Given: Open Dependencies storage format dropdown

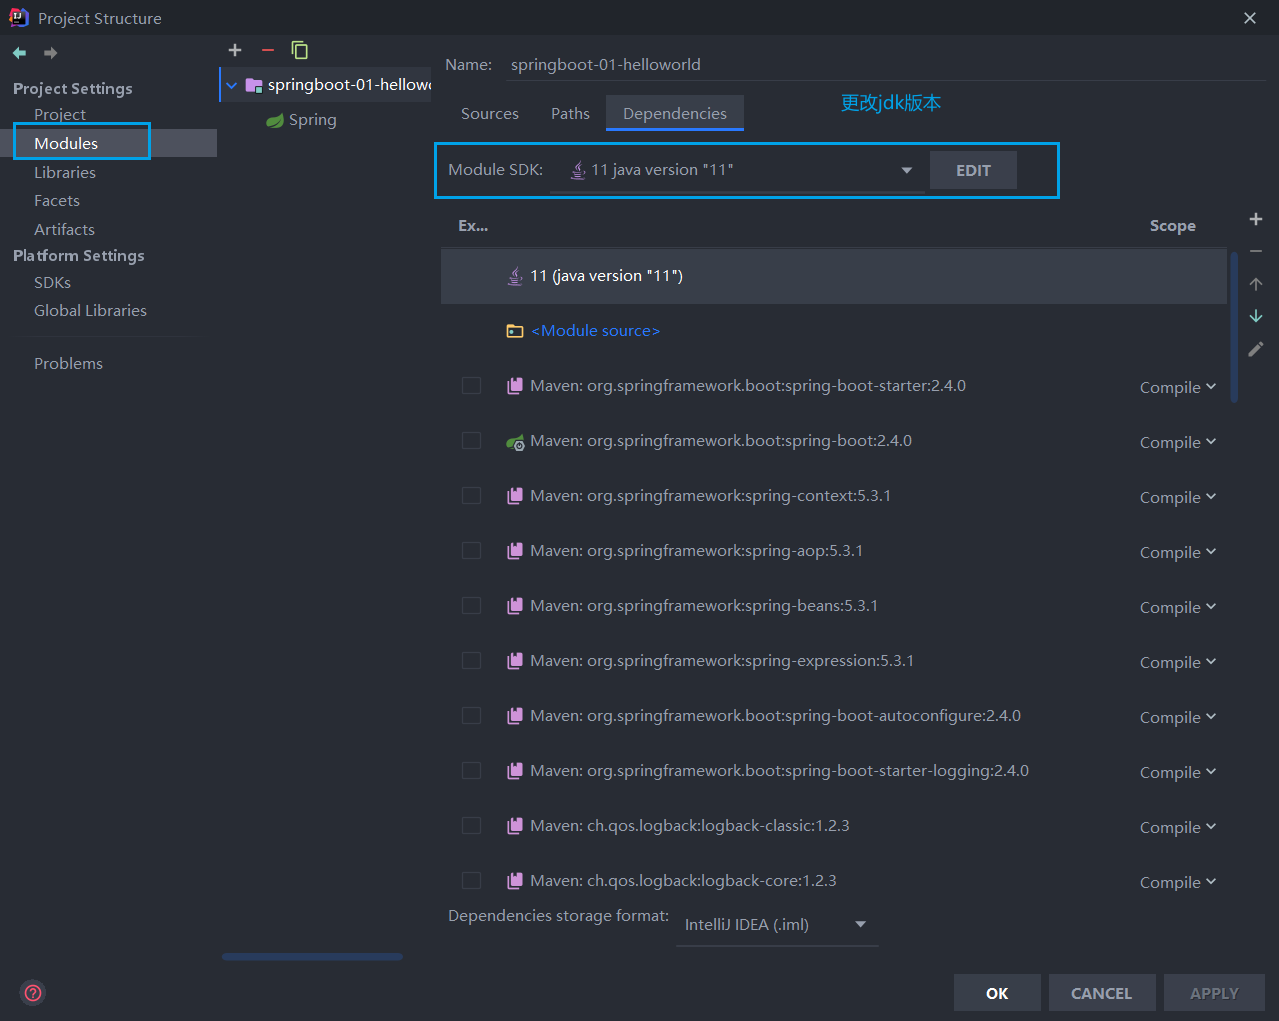Looking at the screenshot, I should click(776, 925).
